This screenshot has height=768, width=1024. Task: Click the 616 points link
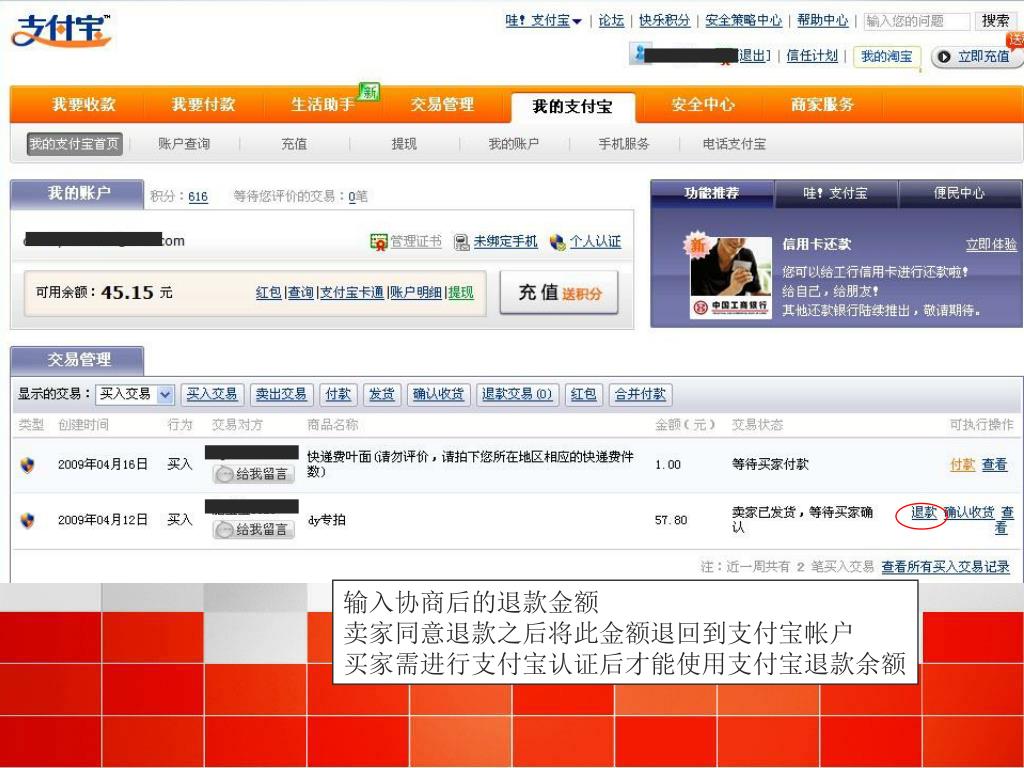(x=198, y=197)
